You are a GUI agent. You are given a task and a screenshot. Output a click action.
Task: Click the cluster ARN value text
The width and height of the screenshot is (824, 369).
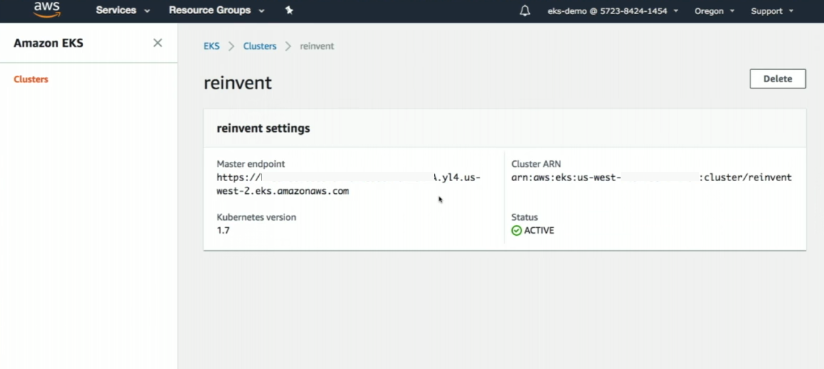tap(651, 178)
